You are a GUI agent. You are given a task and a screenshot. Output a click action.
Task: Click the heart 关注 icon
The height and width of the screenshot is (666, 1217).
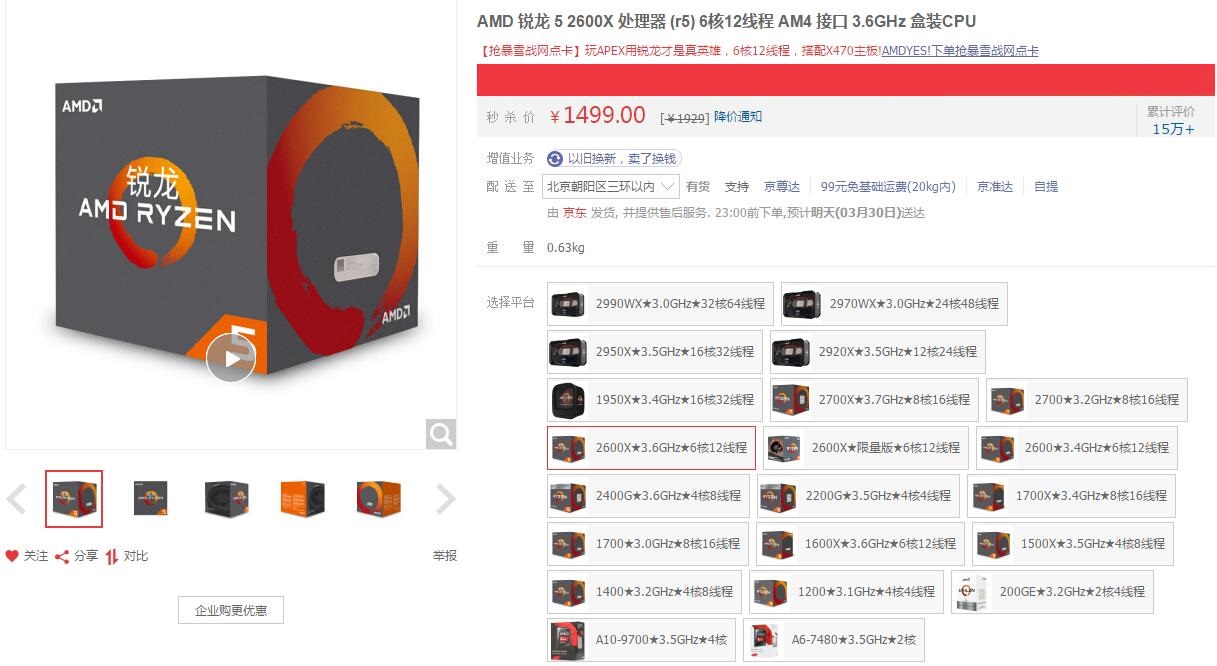[x=12, y=556]
